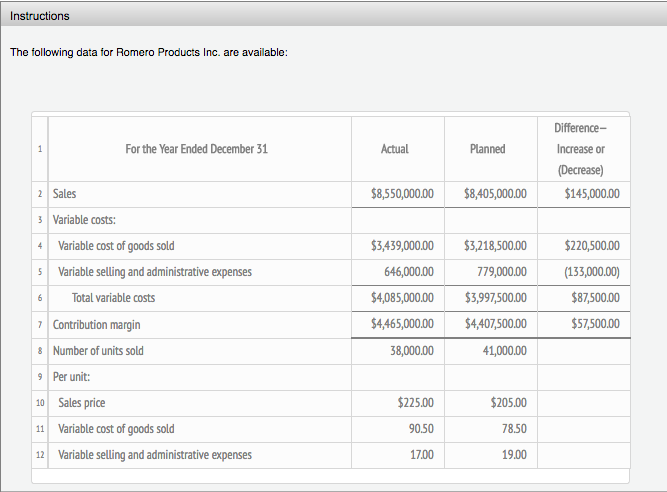Select the Sales row label
The image size is (667, 492).
pos(64,193)
